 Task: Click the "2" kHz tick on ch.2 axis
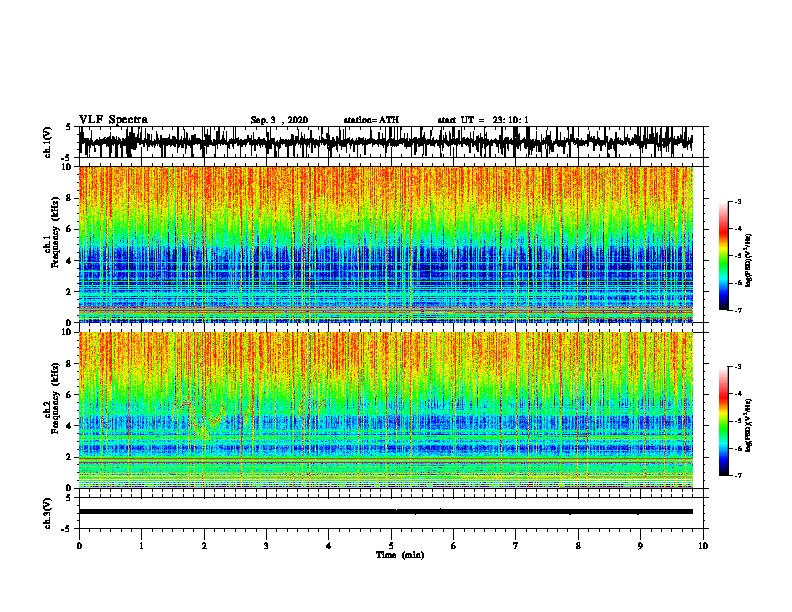pos(69,457)
